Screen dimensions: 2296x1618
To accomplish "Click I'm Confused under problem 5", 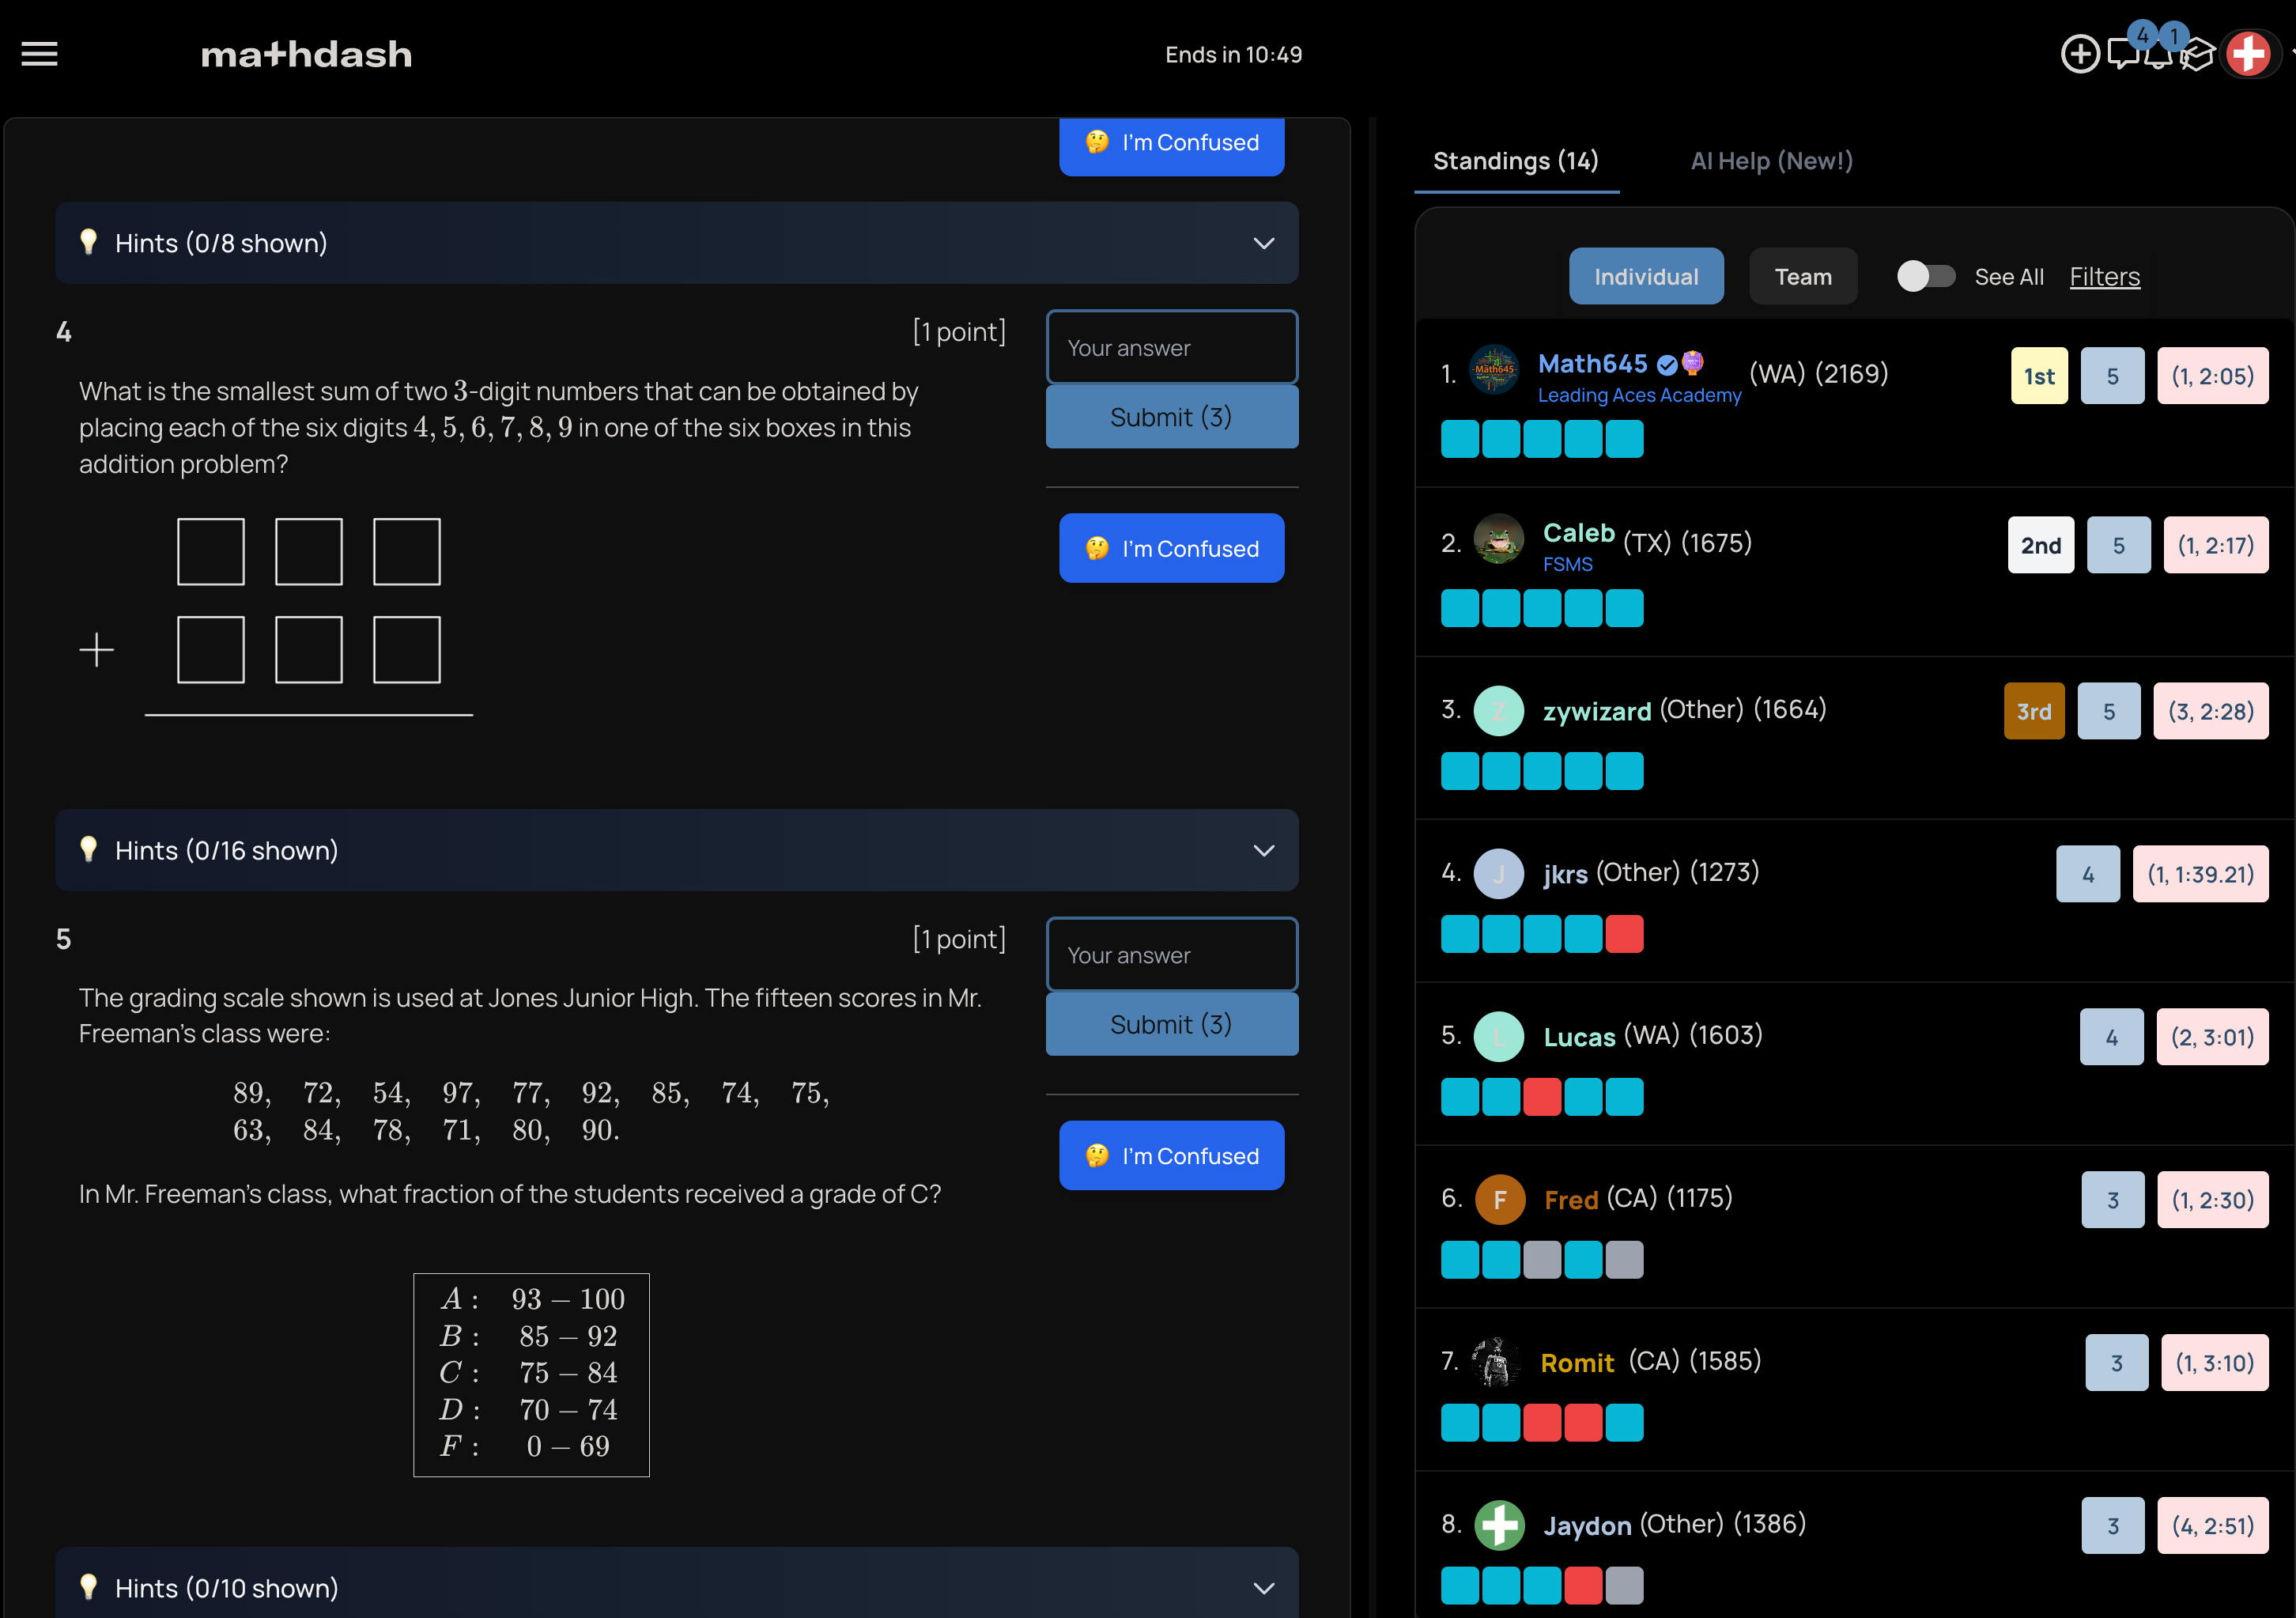I will click(1171, 1155).
